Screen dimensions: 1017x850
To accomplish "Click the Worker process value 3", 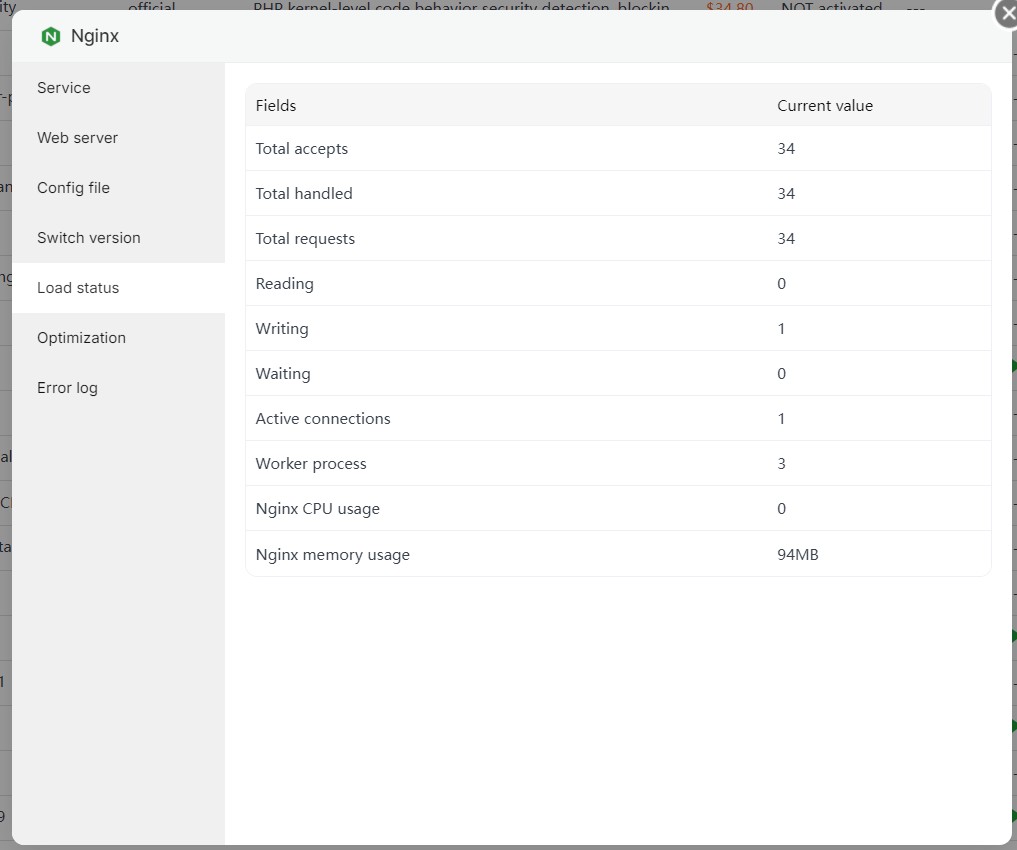I will [x=782, y=464].
